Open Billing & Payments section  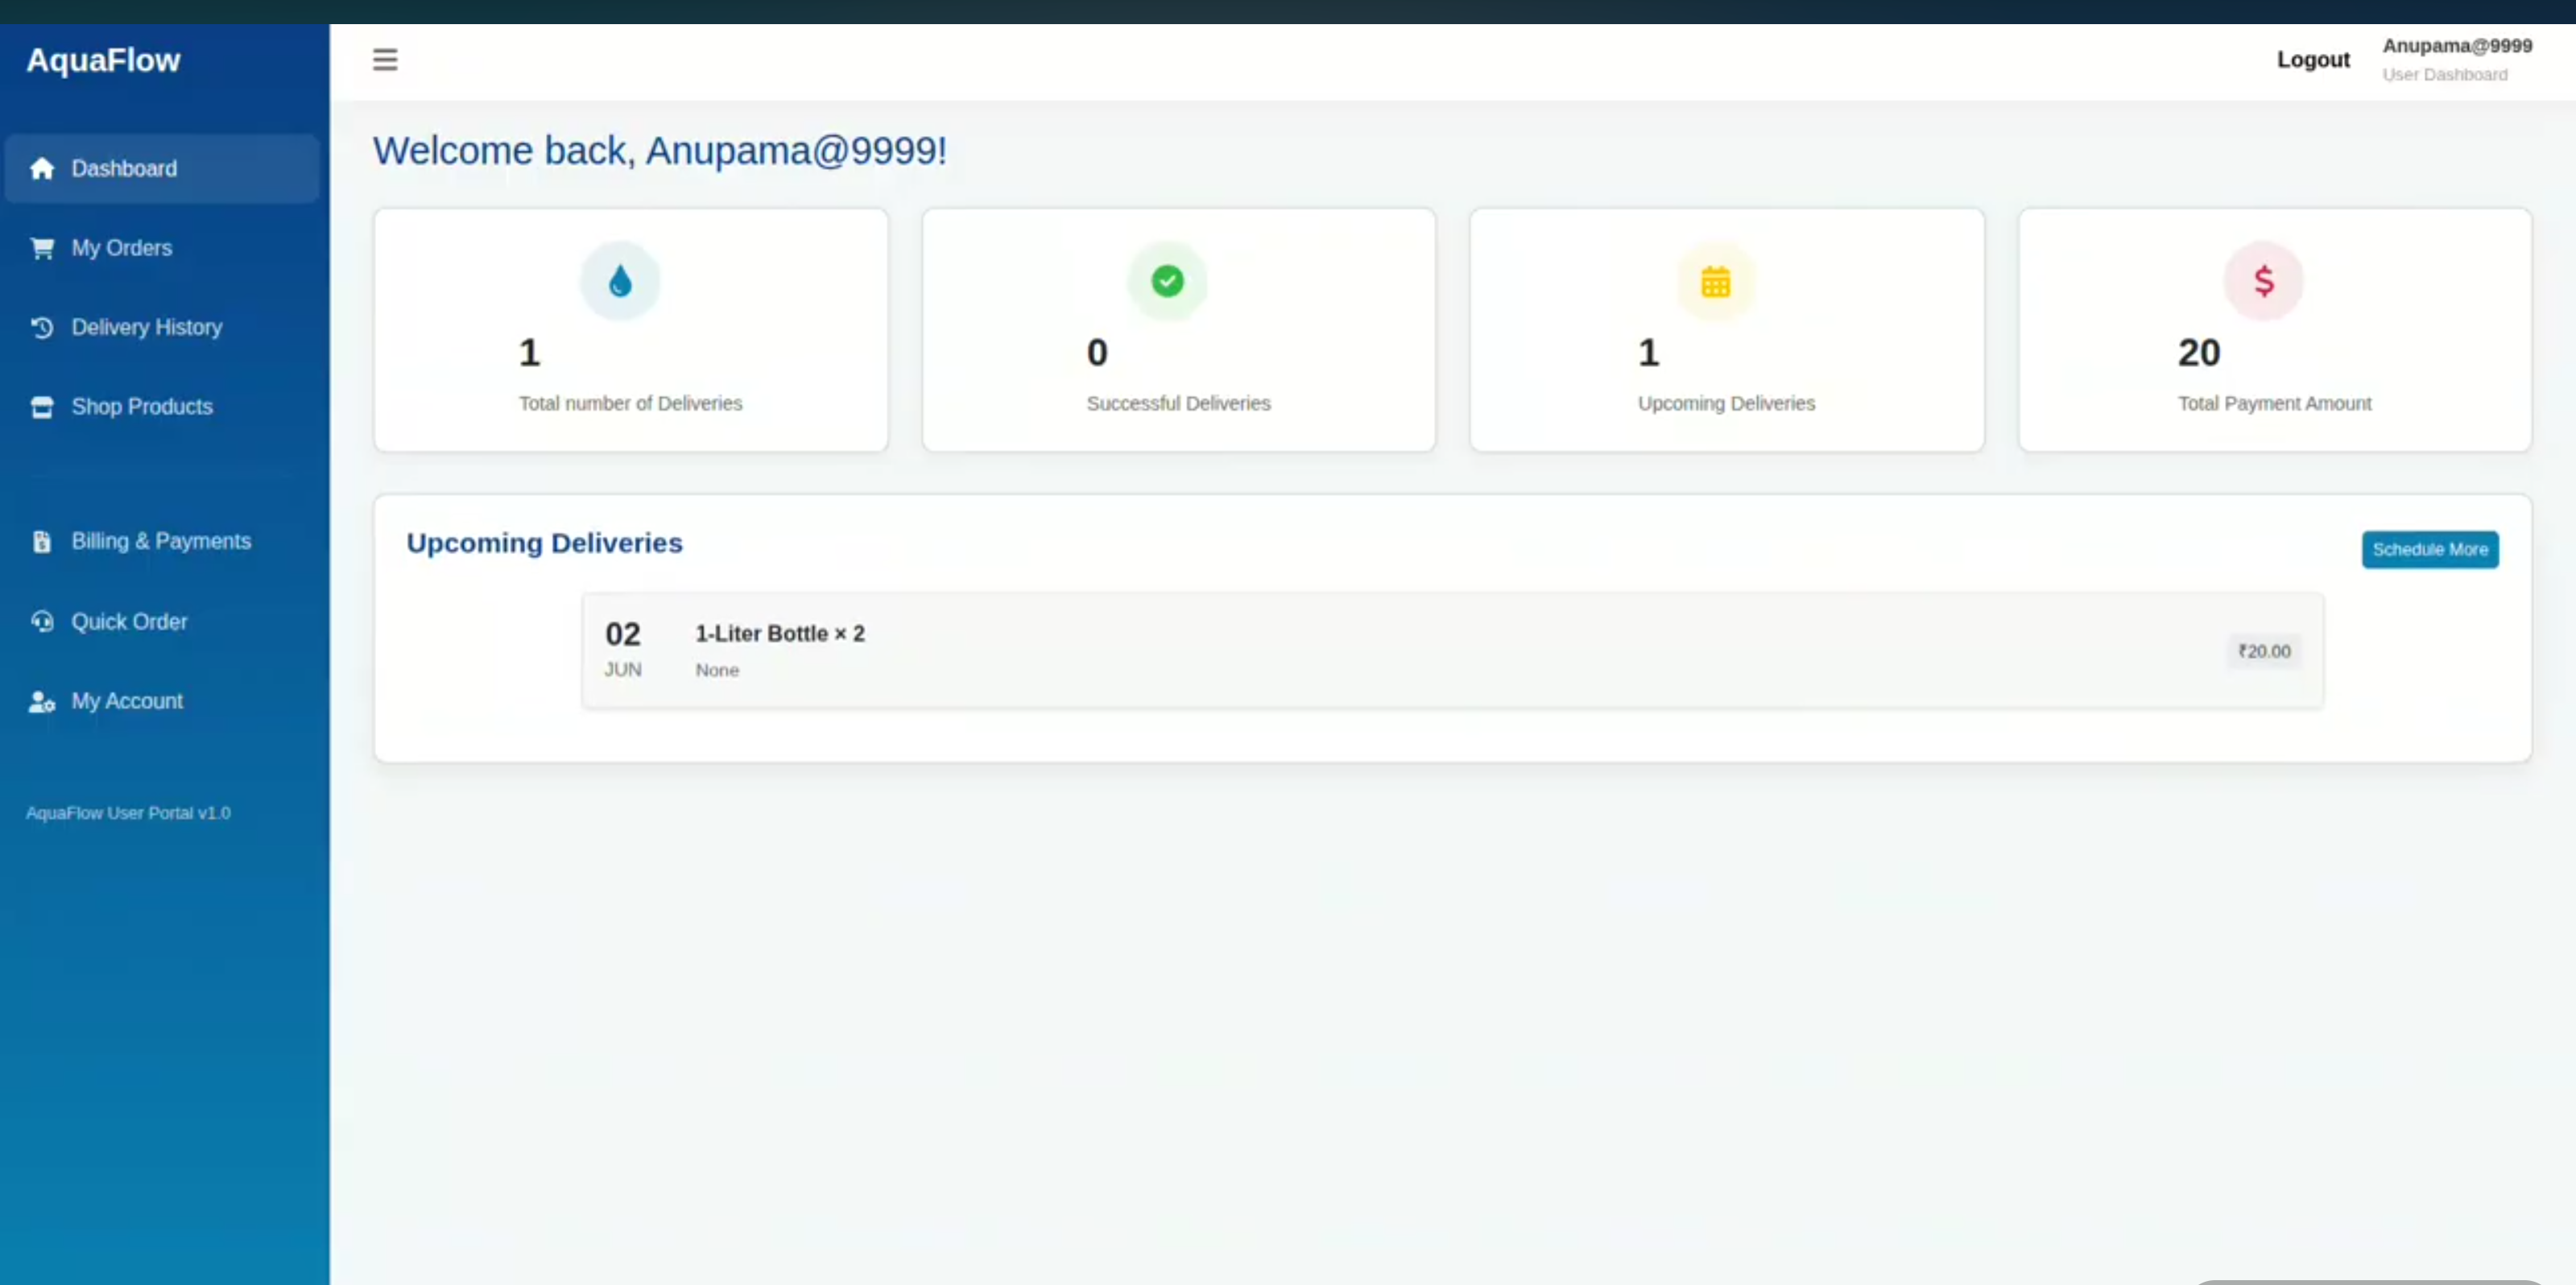[162, 541]
